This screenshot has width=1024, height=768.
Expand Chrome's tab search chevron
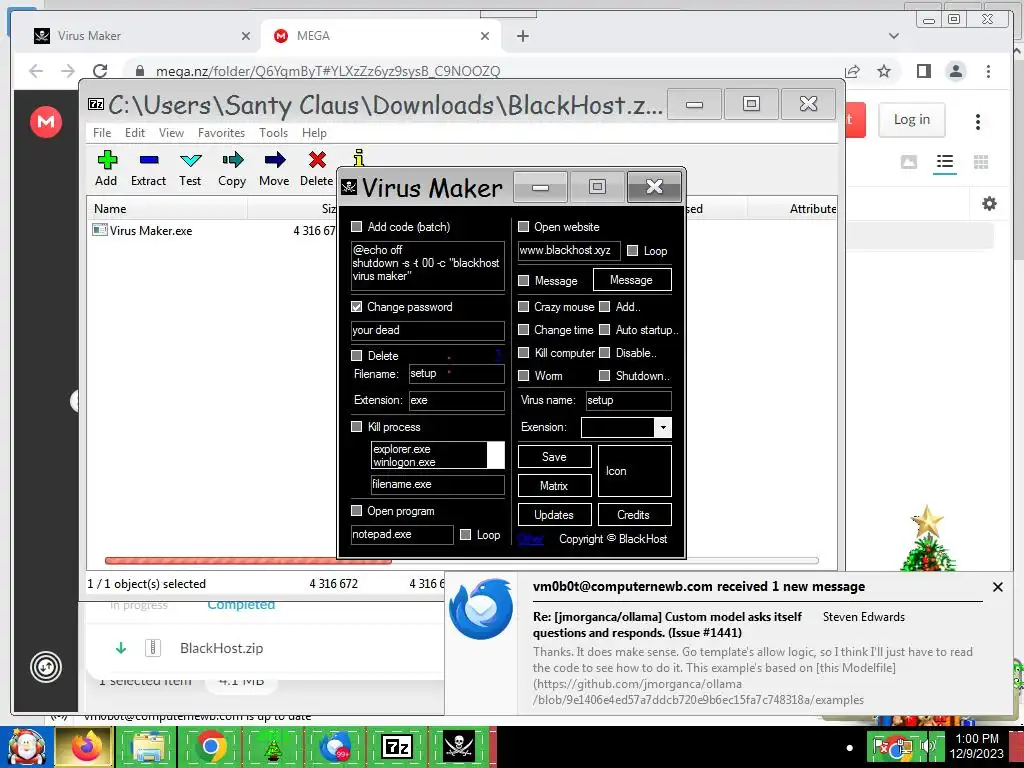coord(894,36)
